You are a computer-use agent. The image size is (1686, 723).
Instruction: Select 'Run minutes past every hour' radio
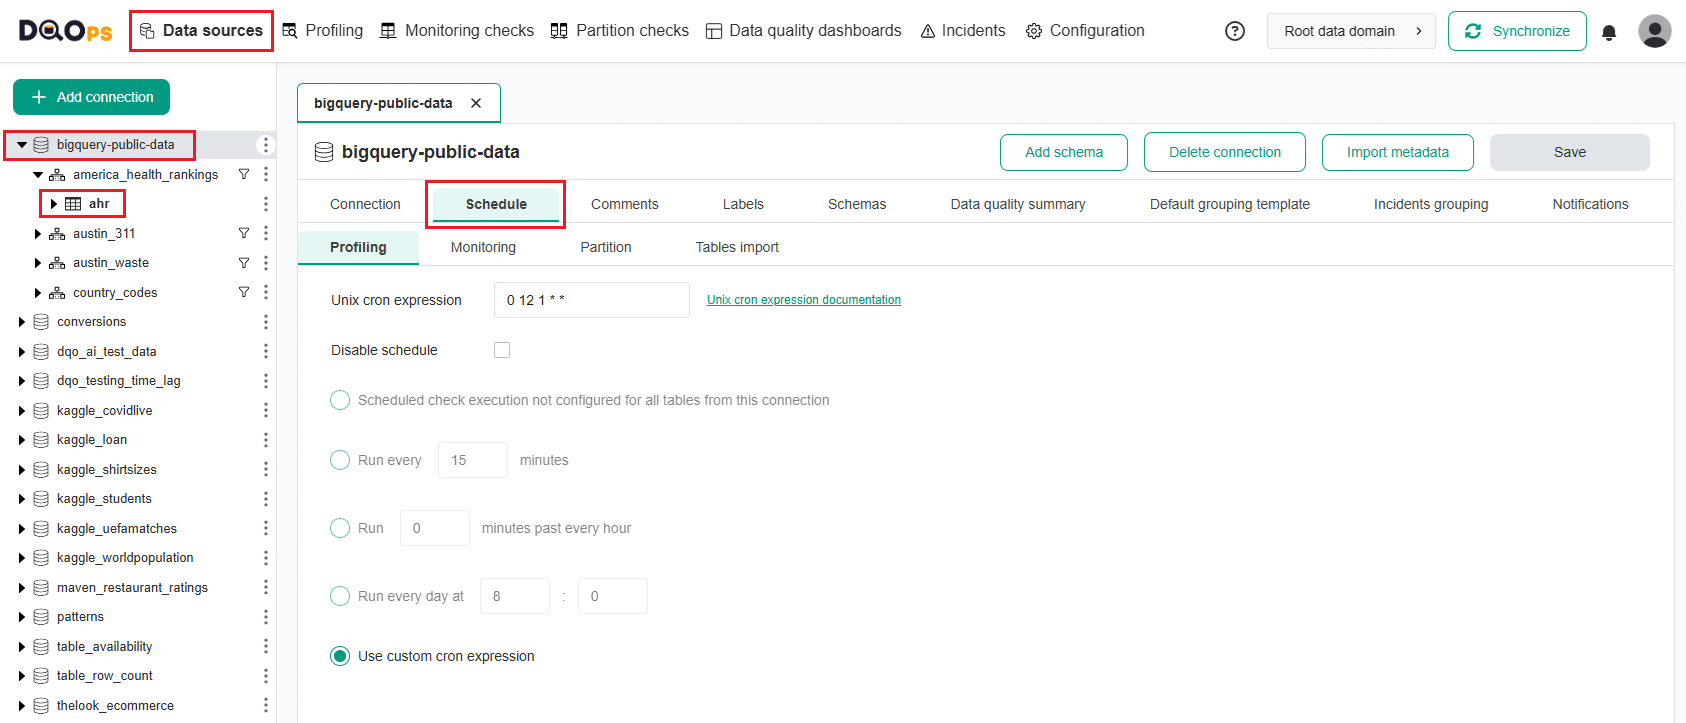340,528
